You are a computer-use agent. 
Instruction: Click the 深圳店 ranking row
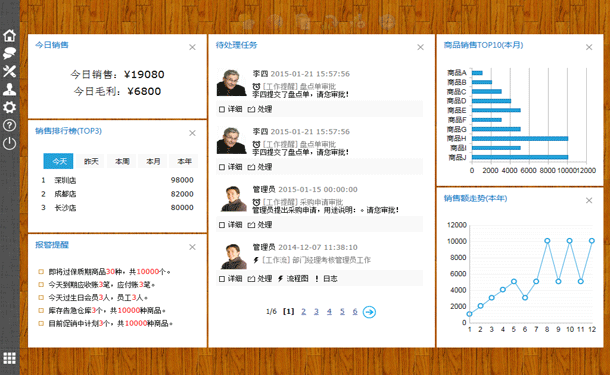coord(117,180)
